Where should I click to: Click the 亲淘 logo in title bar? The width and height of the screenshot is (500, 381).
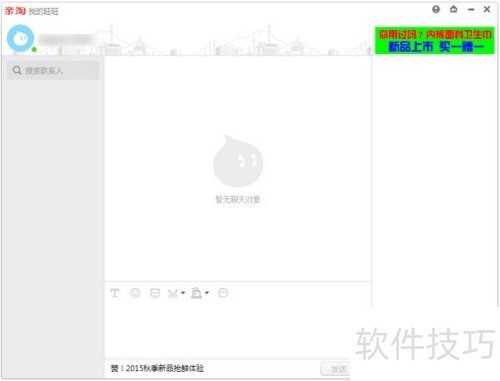15,11
